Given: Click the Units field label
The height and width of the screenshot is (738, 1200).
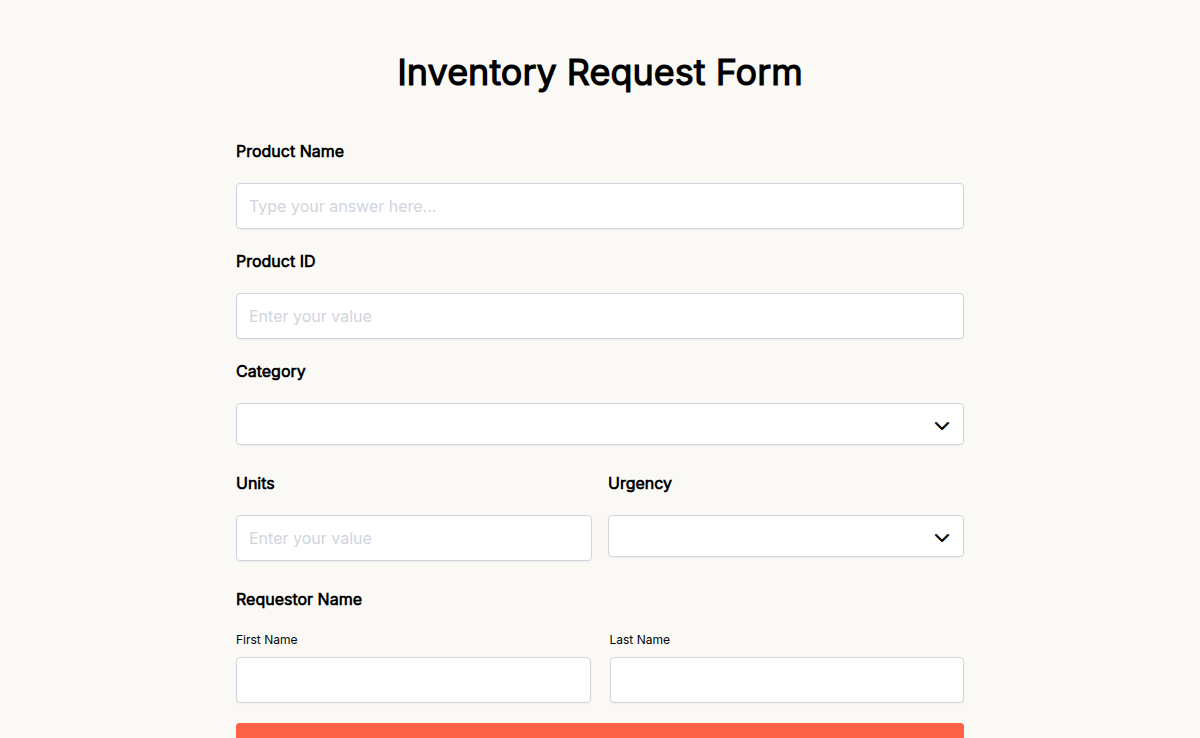Looking at the screenshot, I should tap(254, 483).
